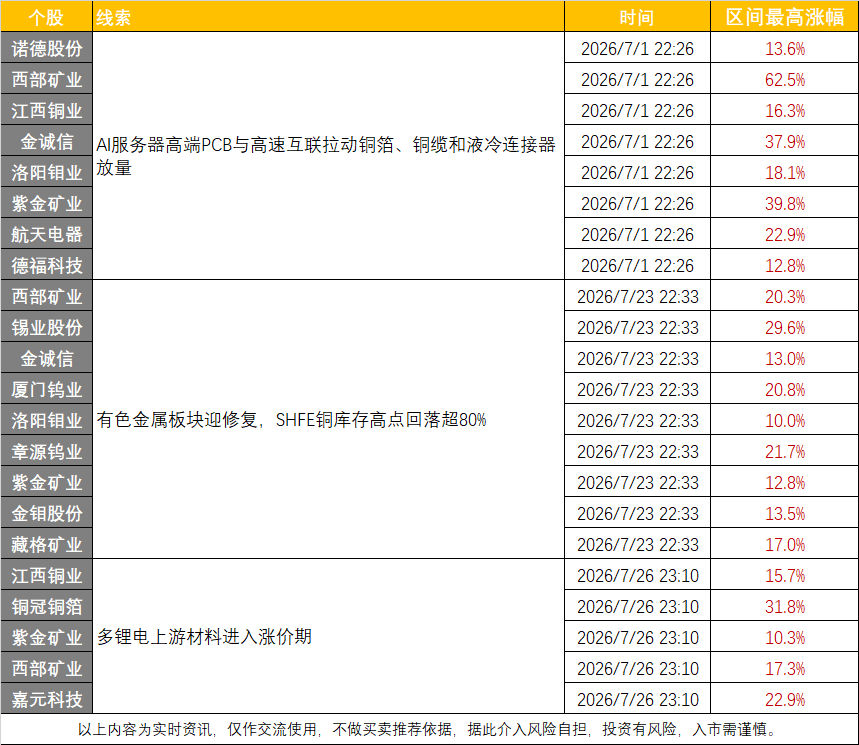
Task: Select 紫金矿业 beside the 金钼股份 row above
Action: [x=47, y=482]
